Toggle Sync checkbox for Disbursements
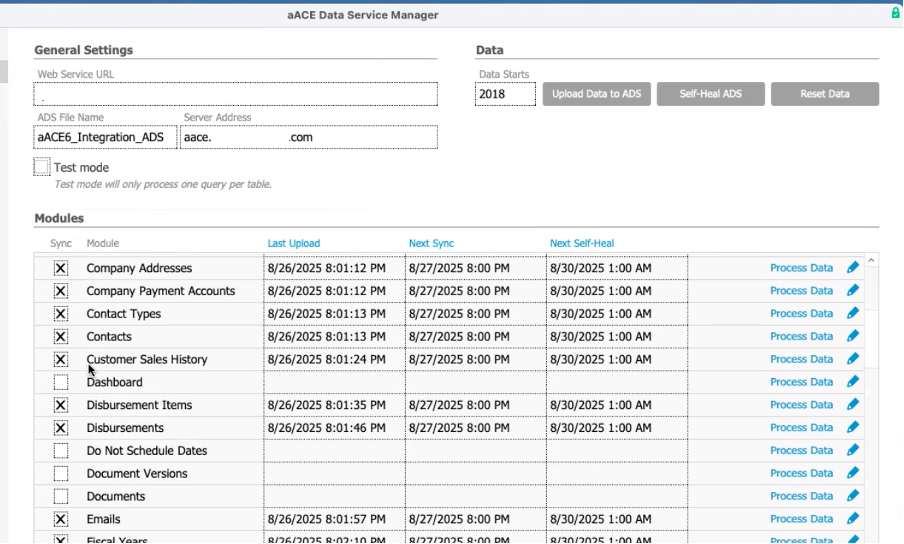Viewport: 904px width, 544px height. coord(61,428)
